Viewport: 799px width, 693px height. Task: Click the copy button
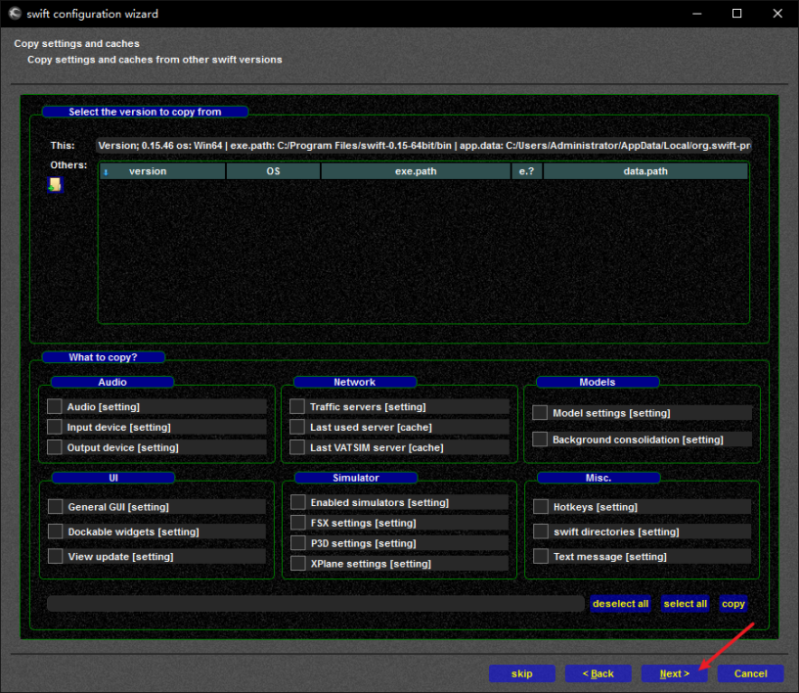pos(733,604)
